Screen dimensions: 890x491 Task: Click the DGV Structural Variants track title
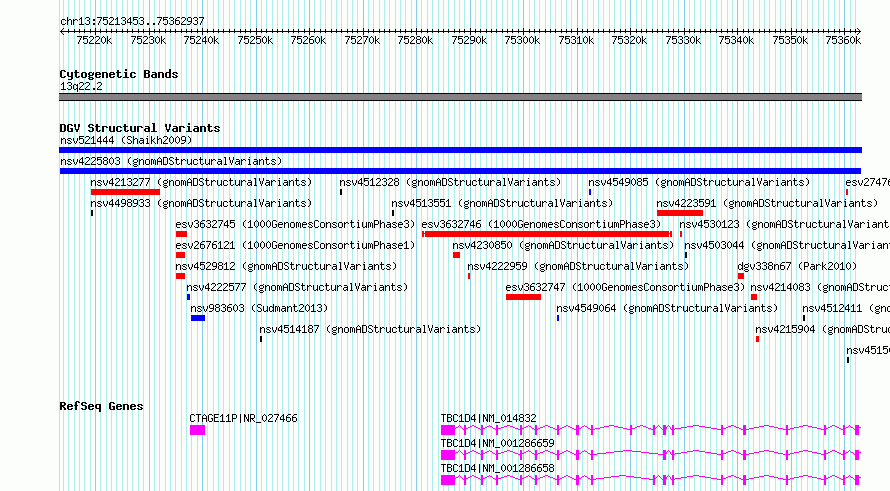[140, 128]
